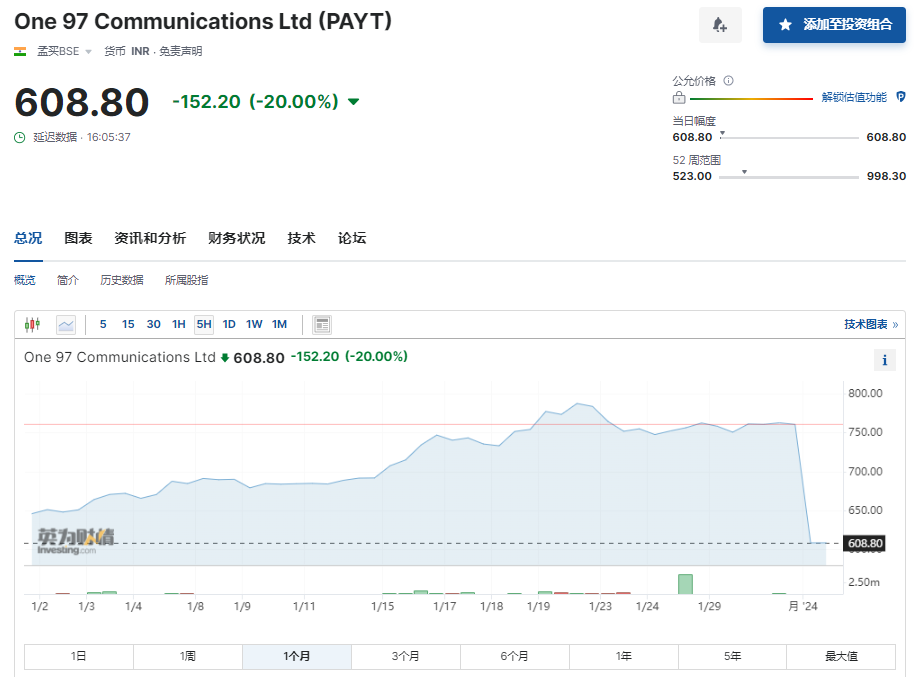The image size is (914, 677).
Task: Set chart interval to 1D
Action: (x=229, y=324)
